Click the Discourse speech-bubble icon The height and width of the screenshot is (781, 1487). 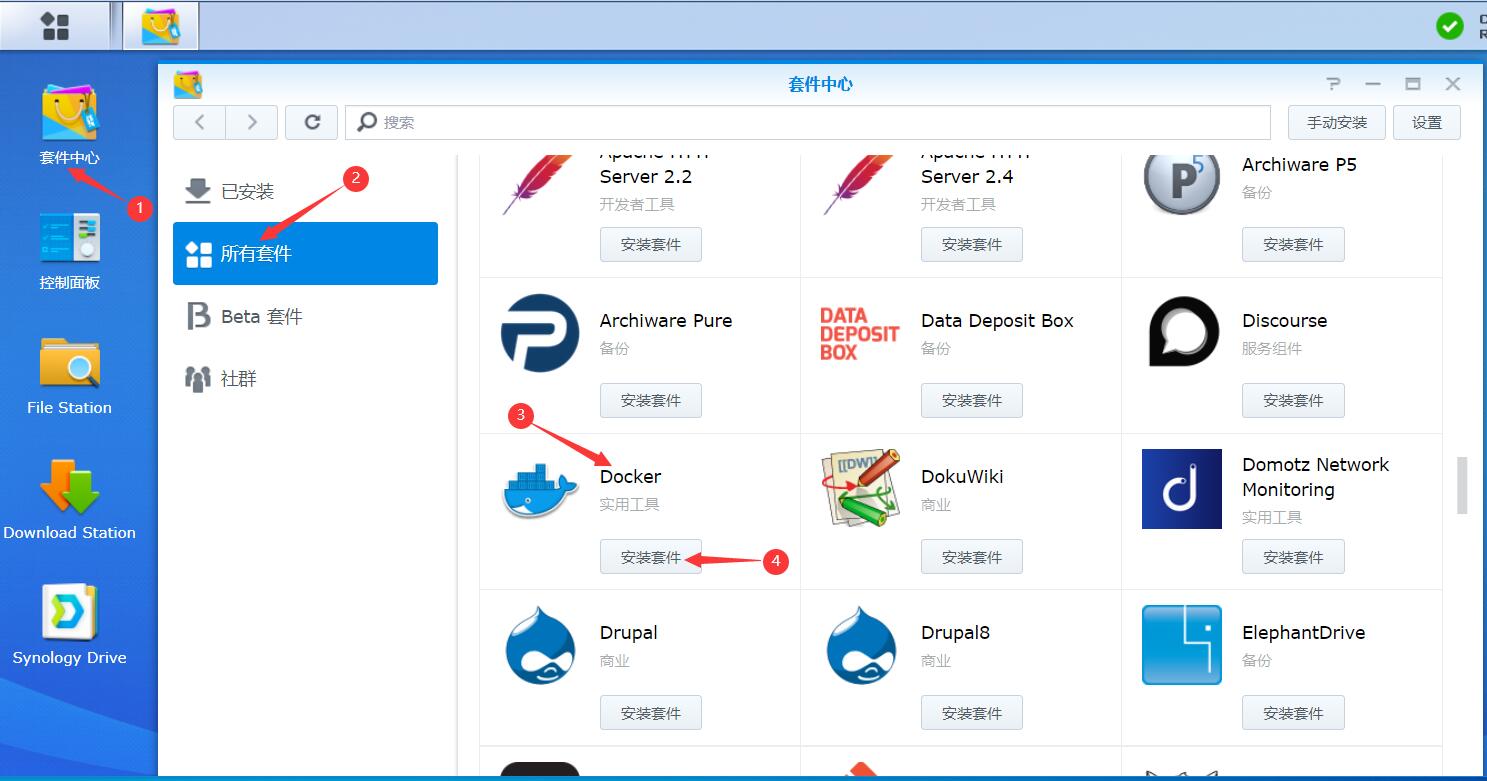(1183, 331)
